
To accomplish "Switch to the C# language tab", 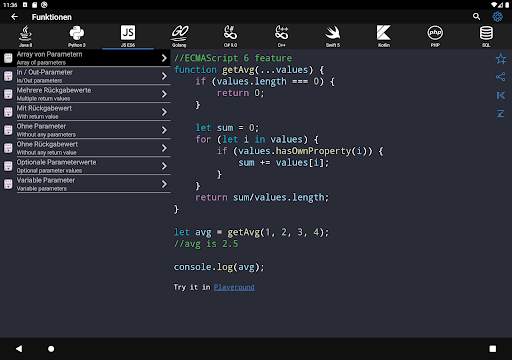I will pyautogui.click(x=230, y=36).
